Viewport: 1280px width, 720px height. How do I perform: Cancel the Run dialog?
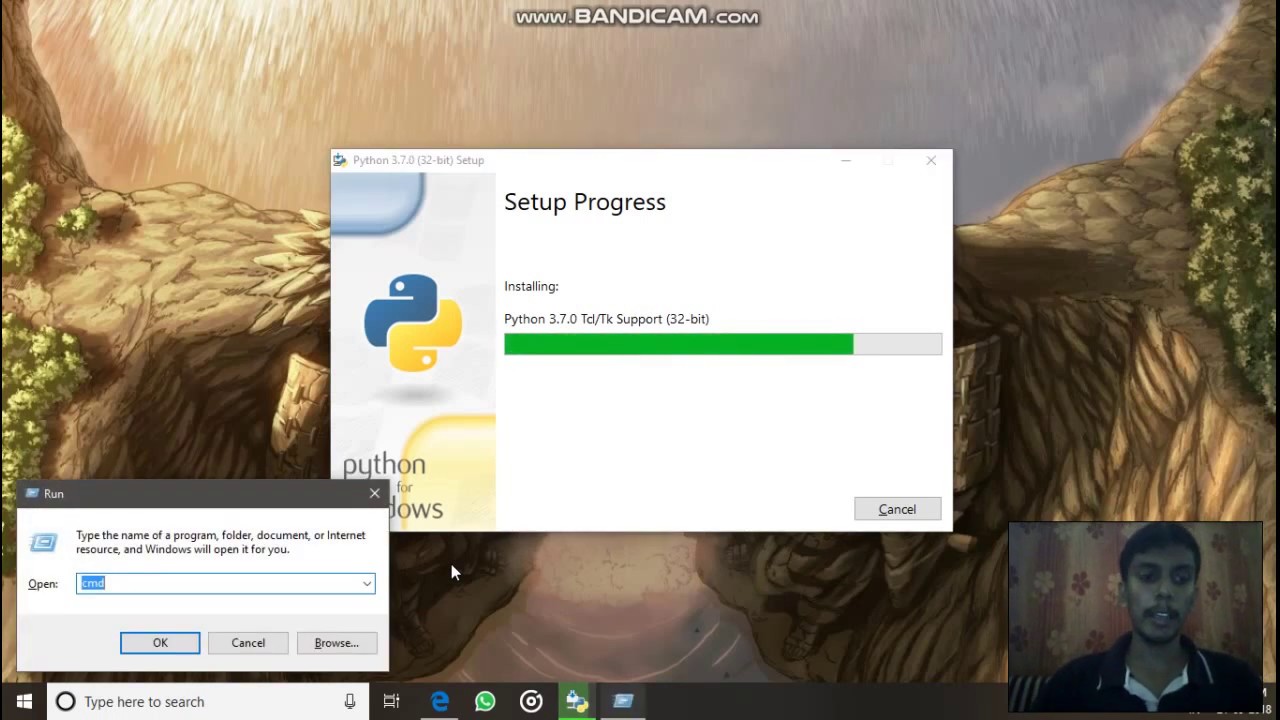tap(248, 643)
